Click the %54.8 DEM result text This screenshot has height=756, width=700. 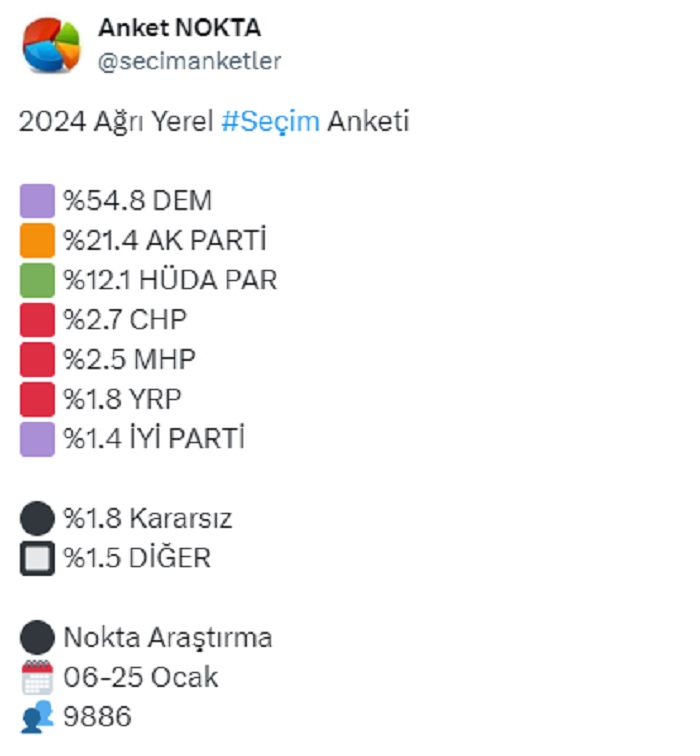click(x=138, y=201)
